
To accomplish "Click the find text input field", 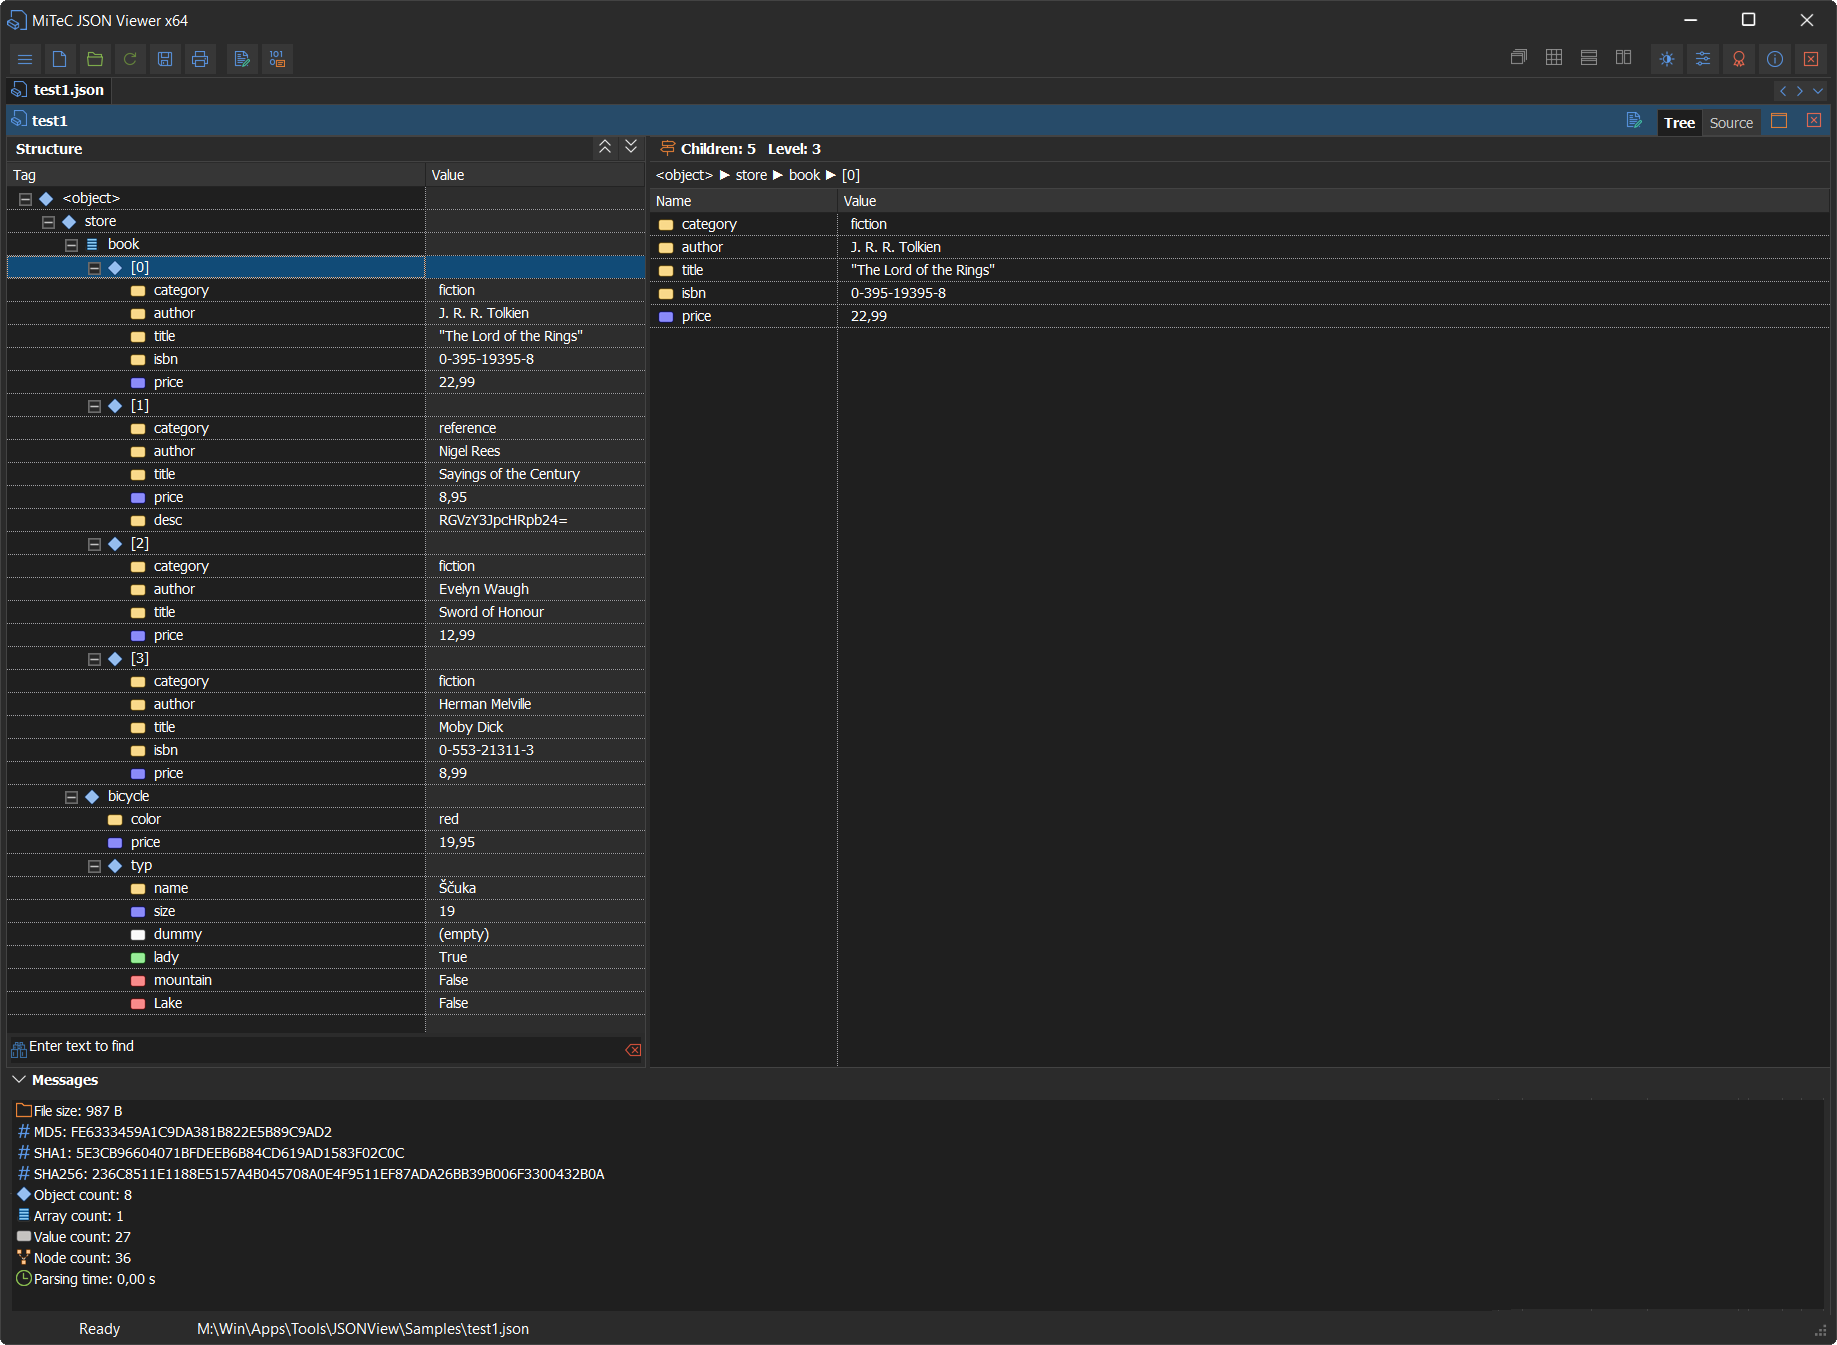I will coord(325,1047).
